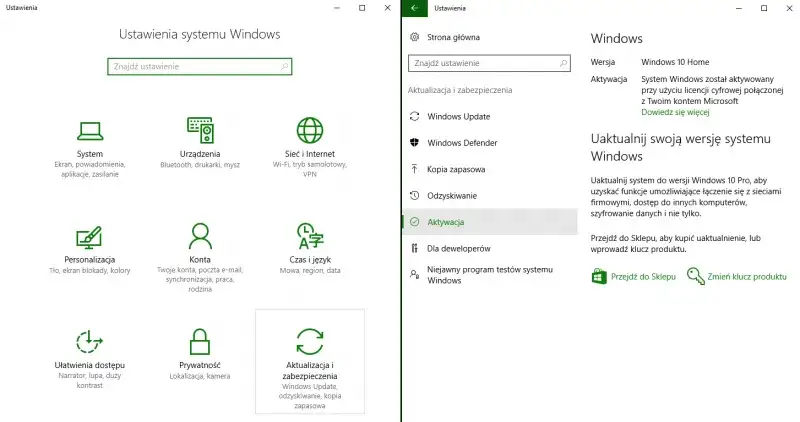800x422 pixels.
Task: Click the Kopia zapasowa upload arrow icon
Action: click(414, 169)
